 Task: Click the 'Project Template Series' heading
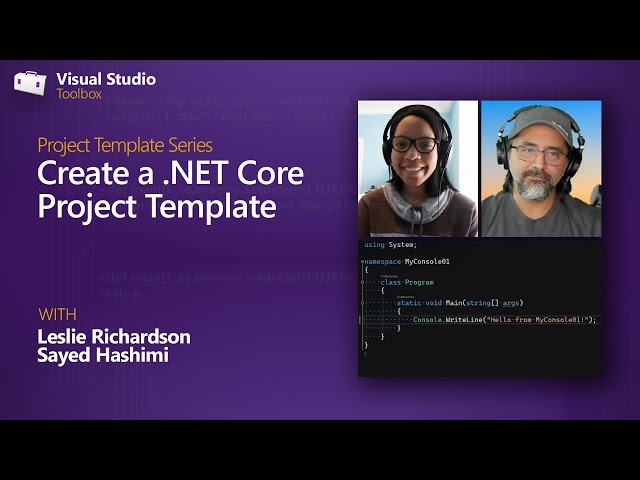[125, 146]
